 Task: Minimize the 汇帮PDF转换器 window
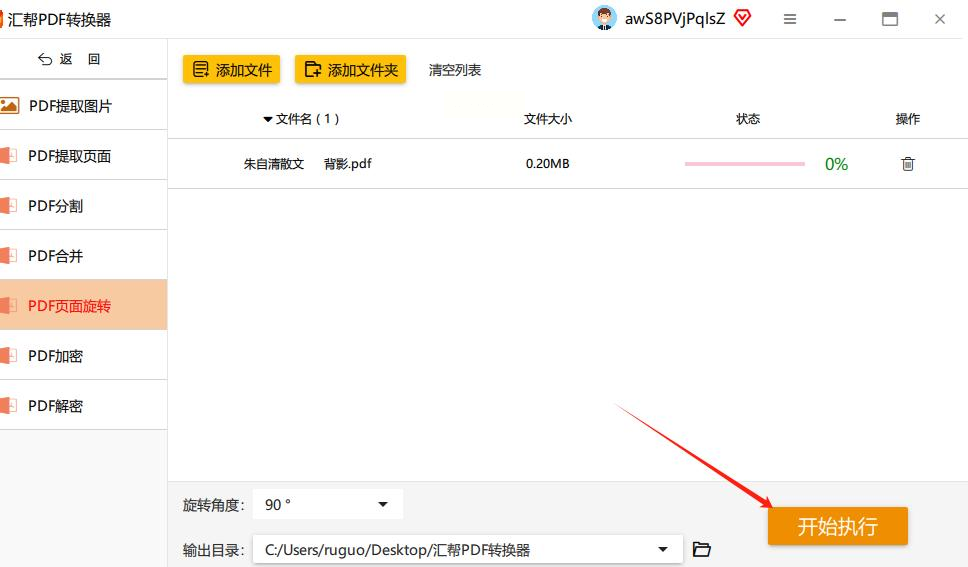coord(840,20)
